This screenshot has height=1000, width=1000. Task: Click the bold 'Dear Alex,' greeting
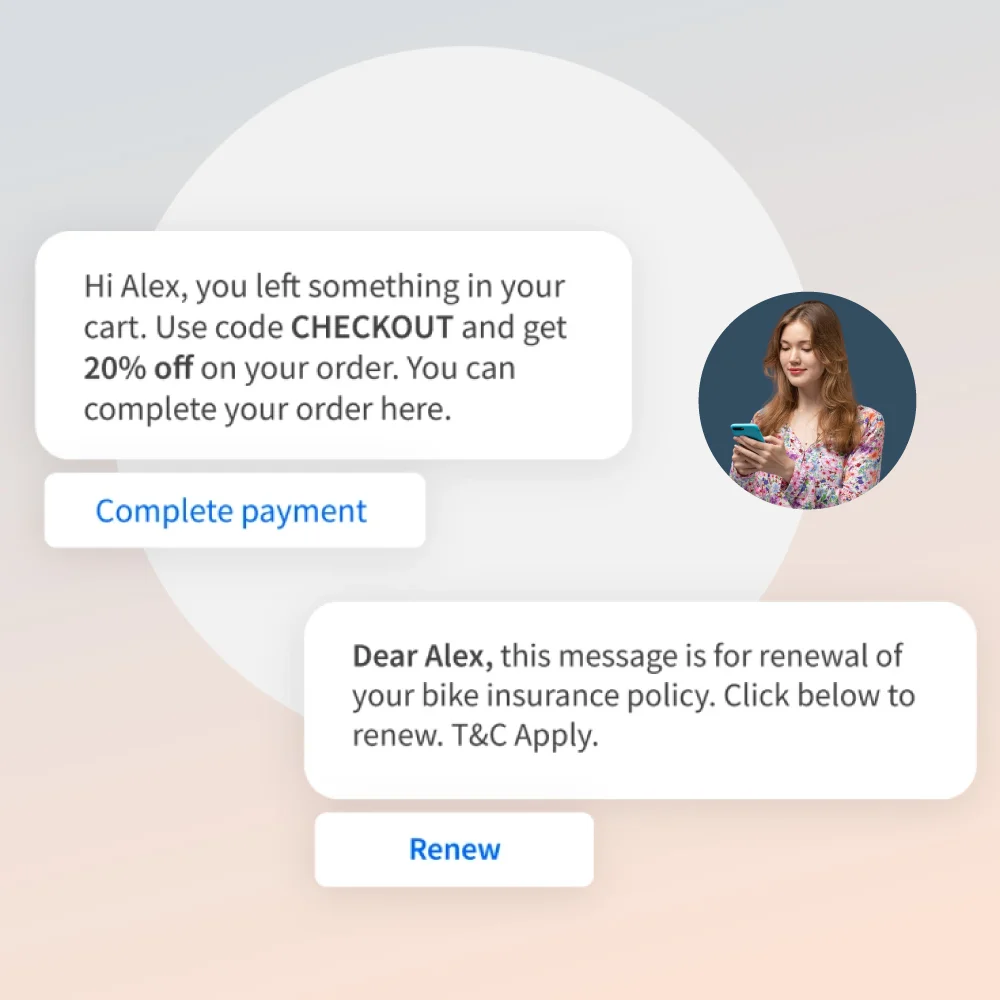423,656
